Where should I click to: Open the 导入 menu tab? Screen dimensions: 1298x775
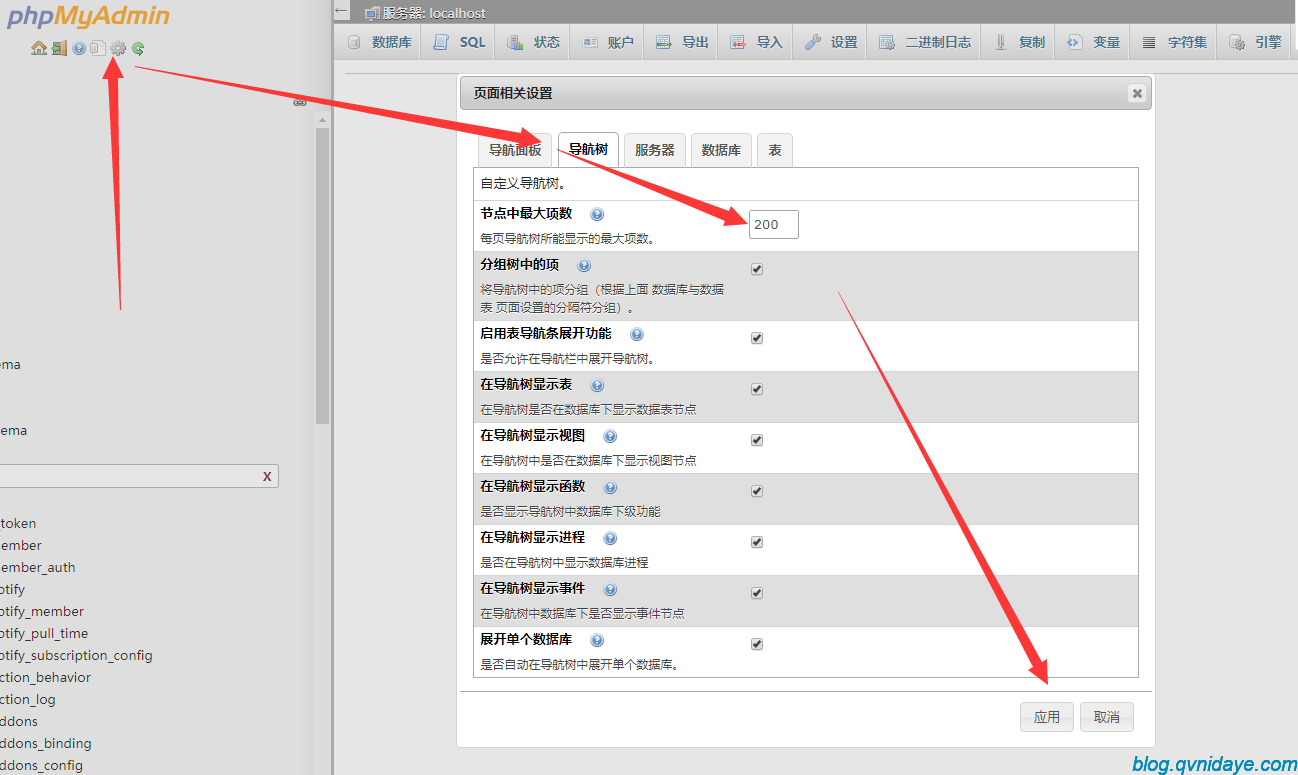pyautogui.click(x=756, y=42)
